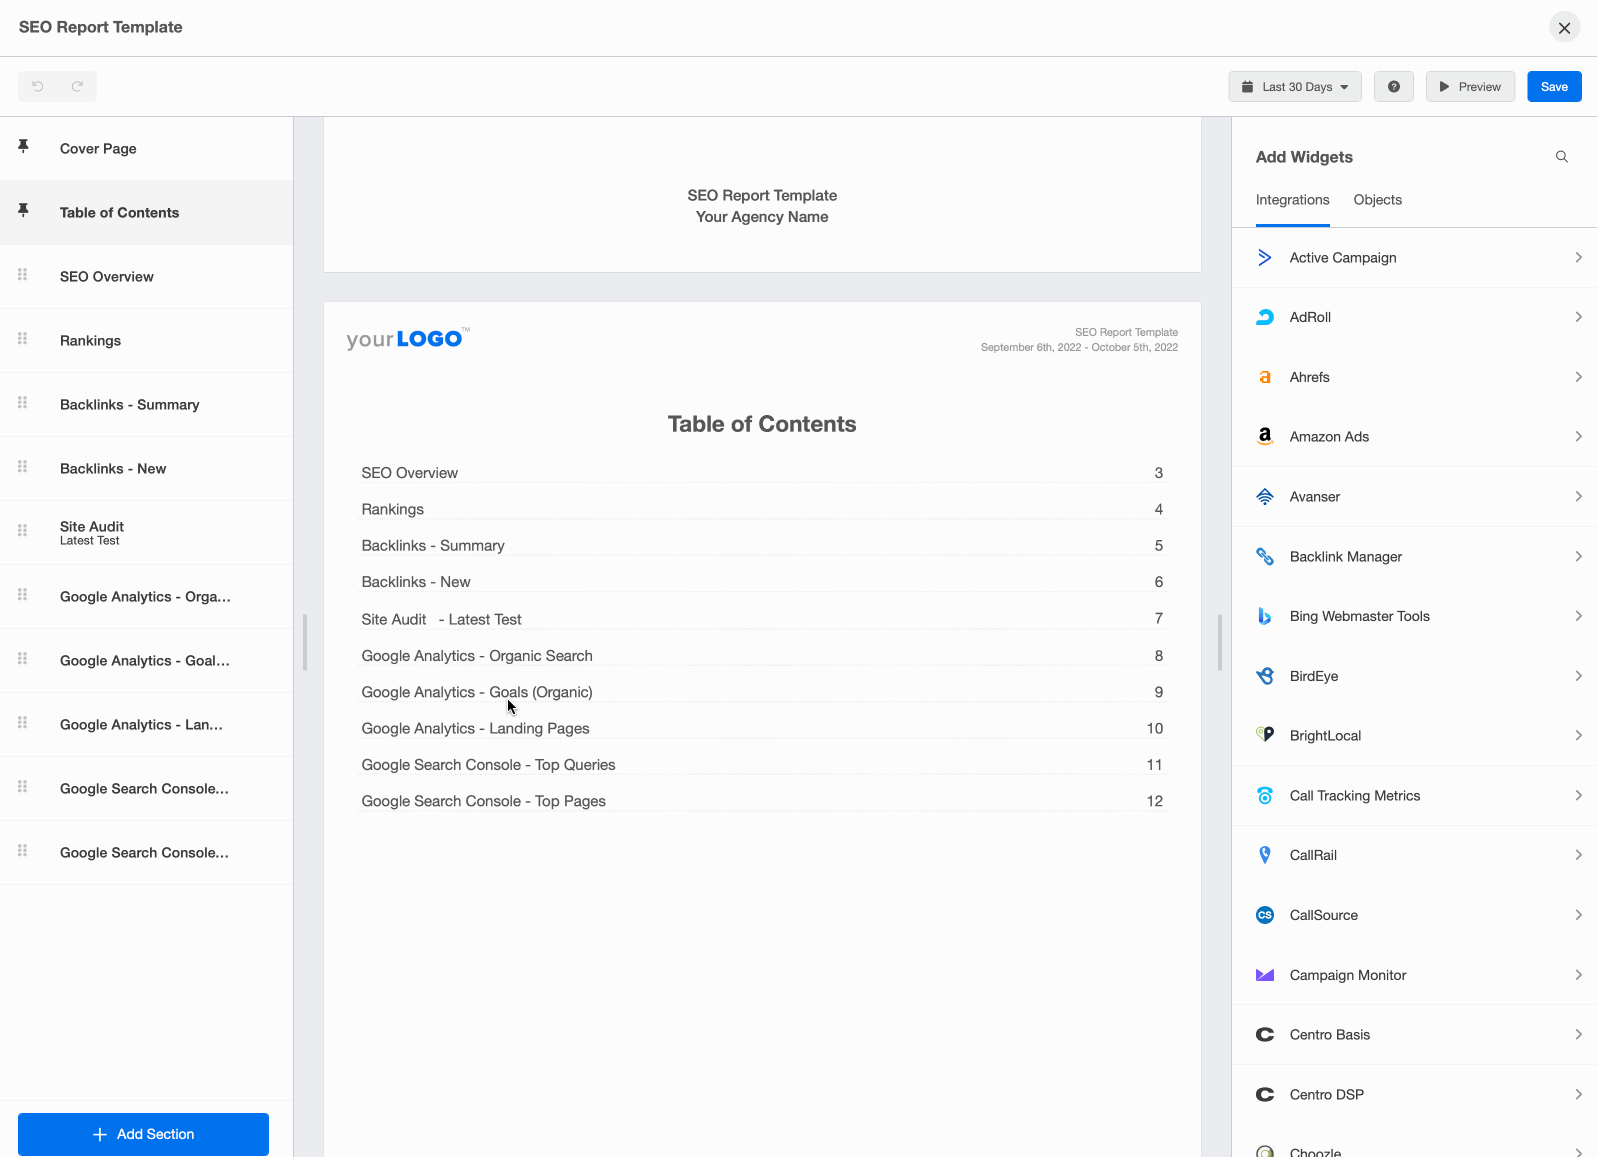
Task: Switch to the Integrations tab
Action: coord(1292,200)
